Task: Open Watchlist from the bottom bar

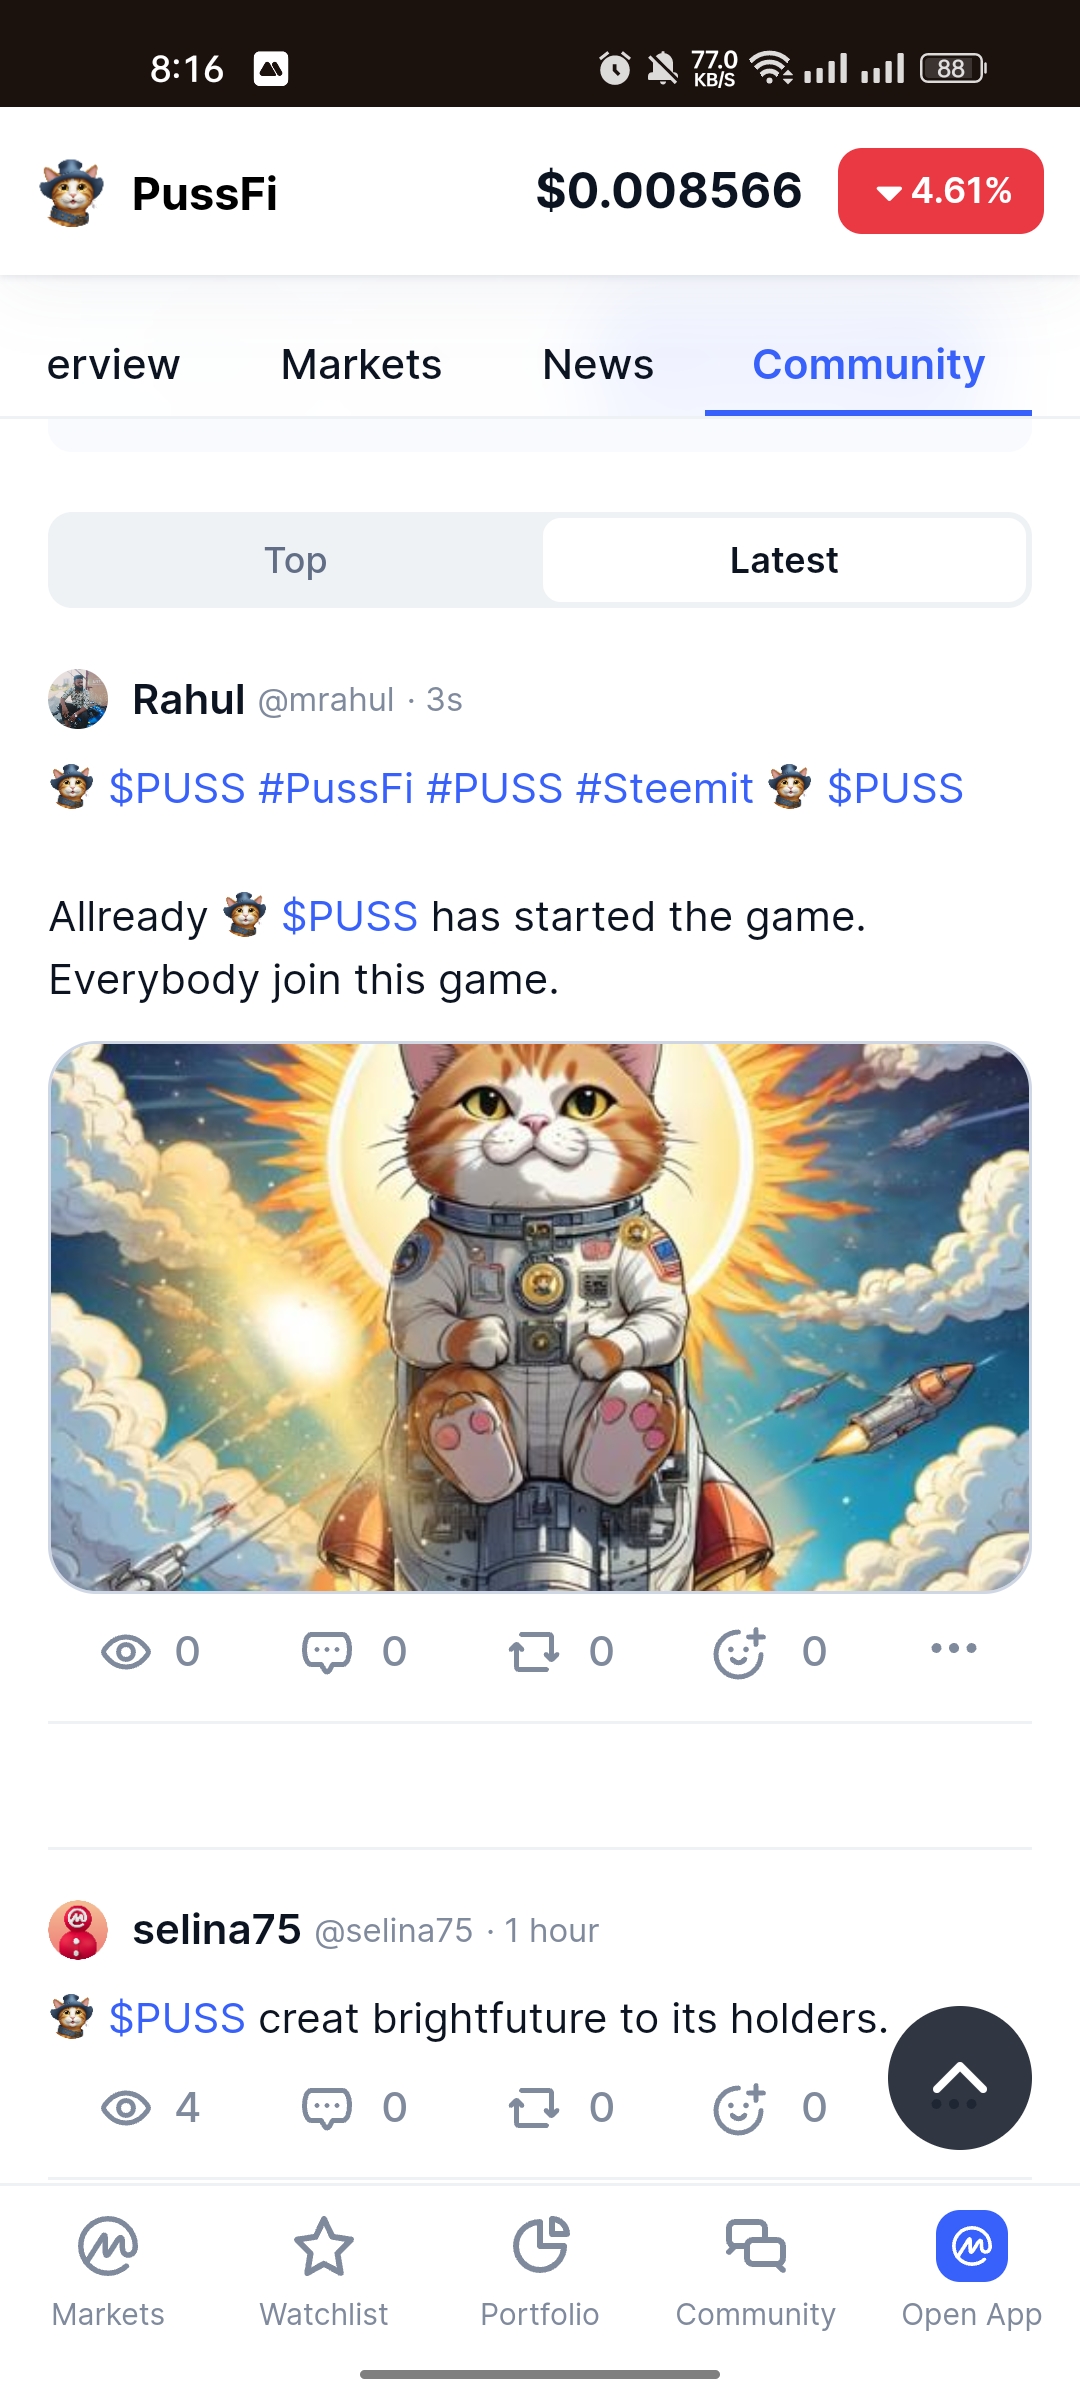Action: pyautogui.click(x=324, y=2272)
